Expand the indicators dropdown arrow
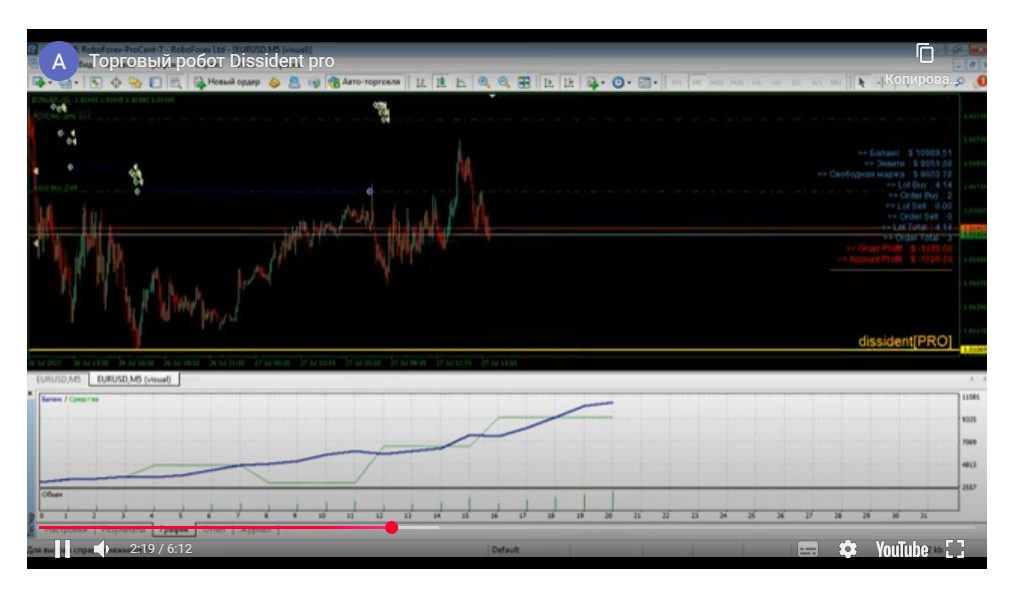The width and height of the screenshot is (1022, 590). pos(603,83)
